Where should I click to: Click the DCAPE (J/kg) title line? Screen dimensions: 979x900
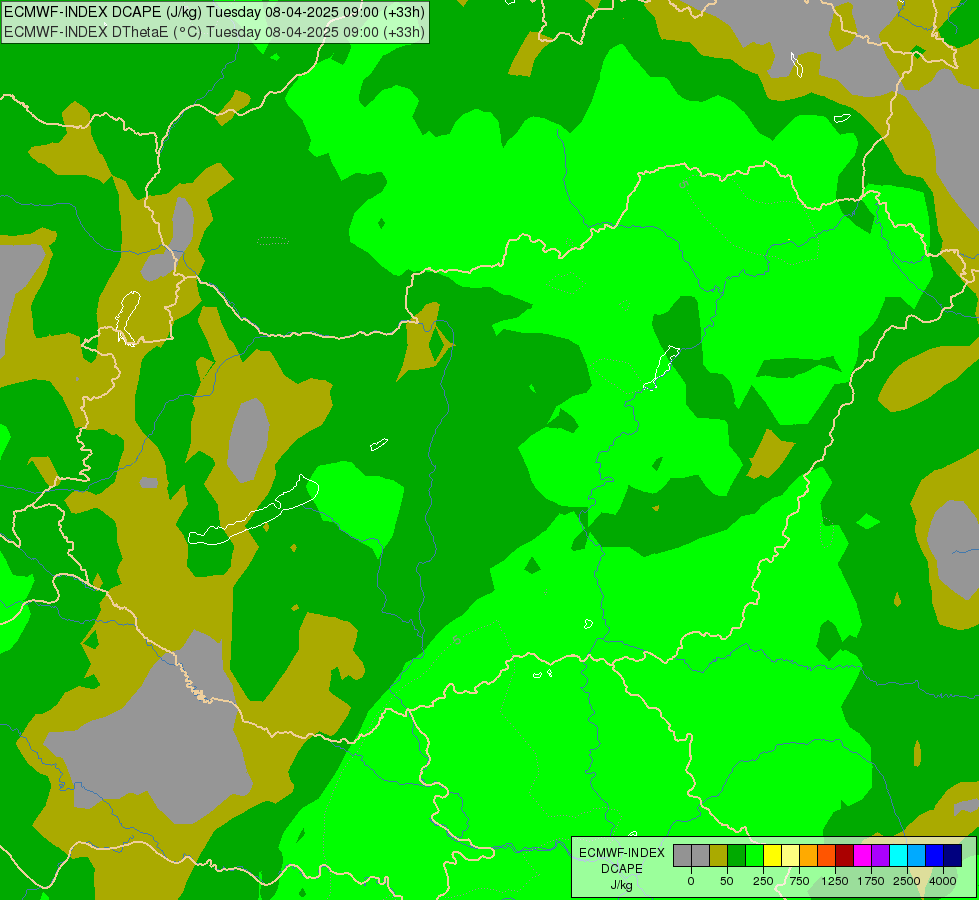click(x=214, y=12)
